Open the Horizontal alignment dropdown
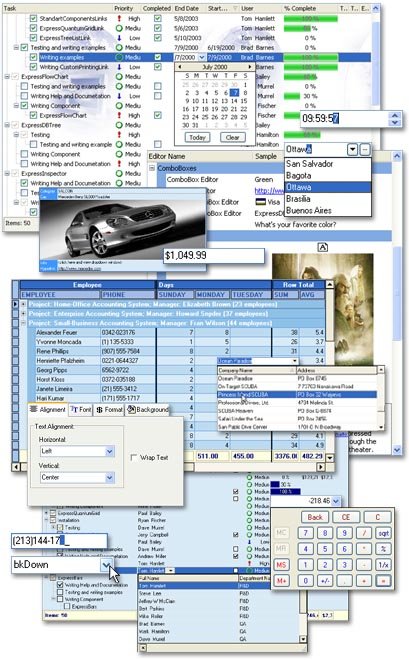Image resolution: width=409 pixels, height=660 pixels. [x=109, y=451]
